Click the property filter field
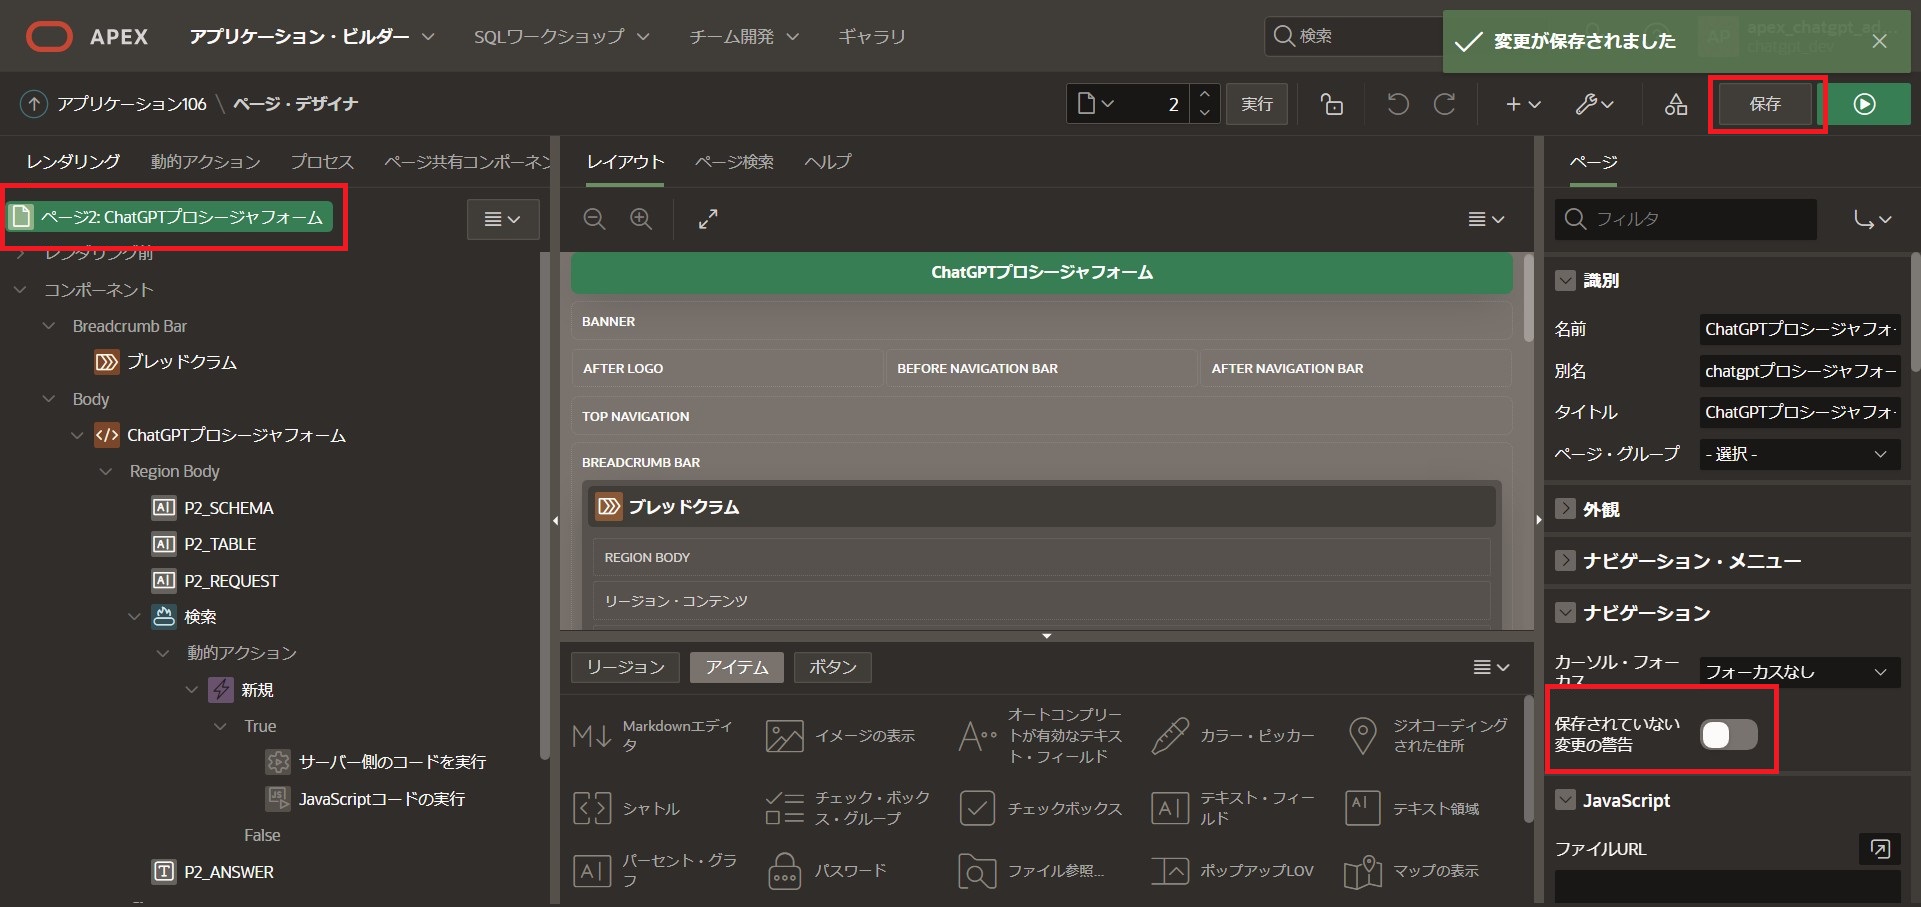Image resolution: width=1921 pixels, height=907 pixels. (1685, 219)
